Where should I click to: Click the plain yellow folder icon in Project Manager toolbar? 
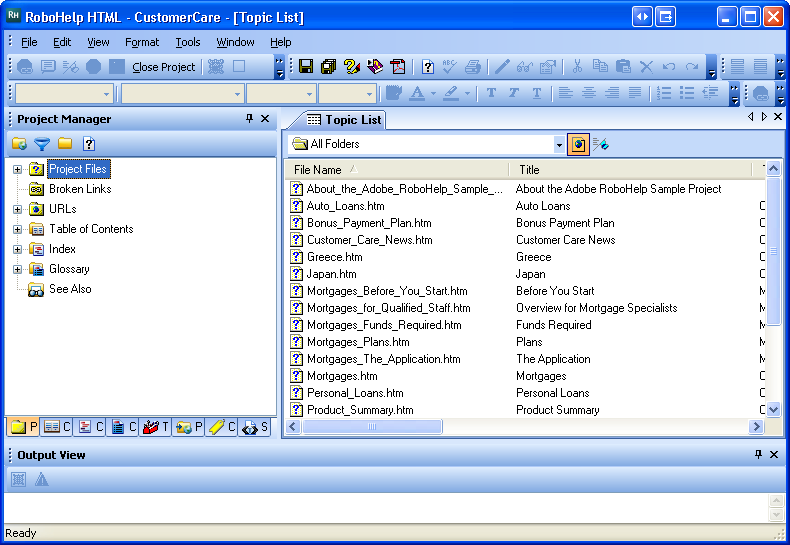[x=65, y=144]
